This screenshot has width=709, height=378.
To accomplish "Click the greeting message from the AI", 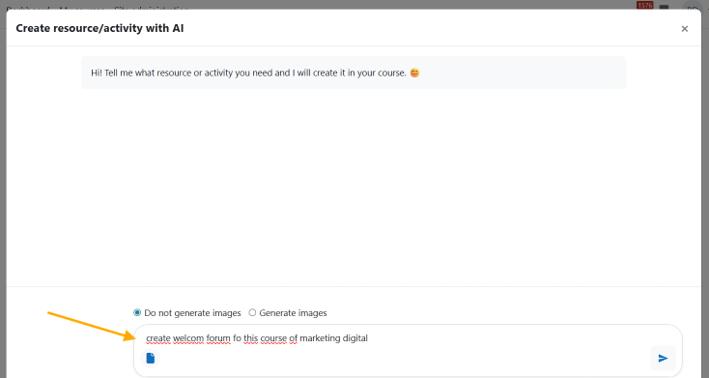I will (x=354, y=73).
